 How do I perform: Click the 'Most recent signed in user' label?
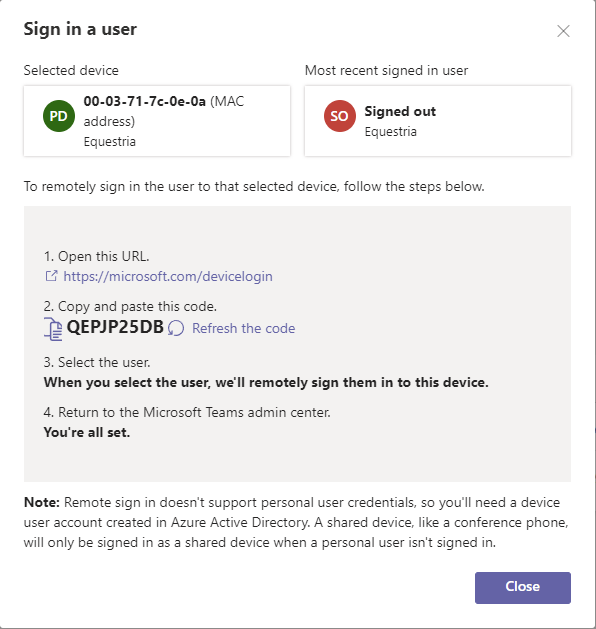[x=386, y=70]
